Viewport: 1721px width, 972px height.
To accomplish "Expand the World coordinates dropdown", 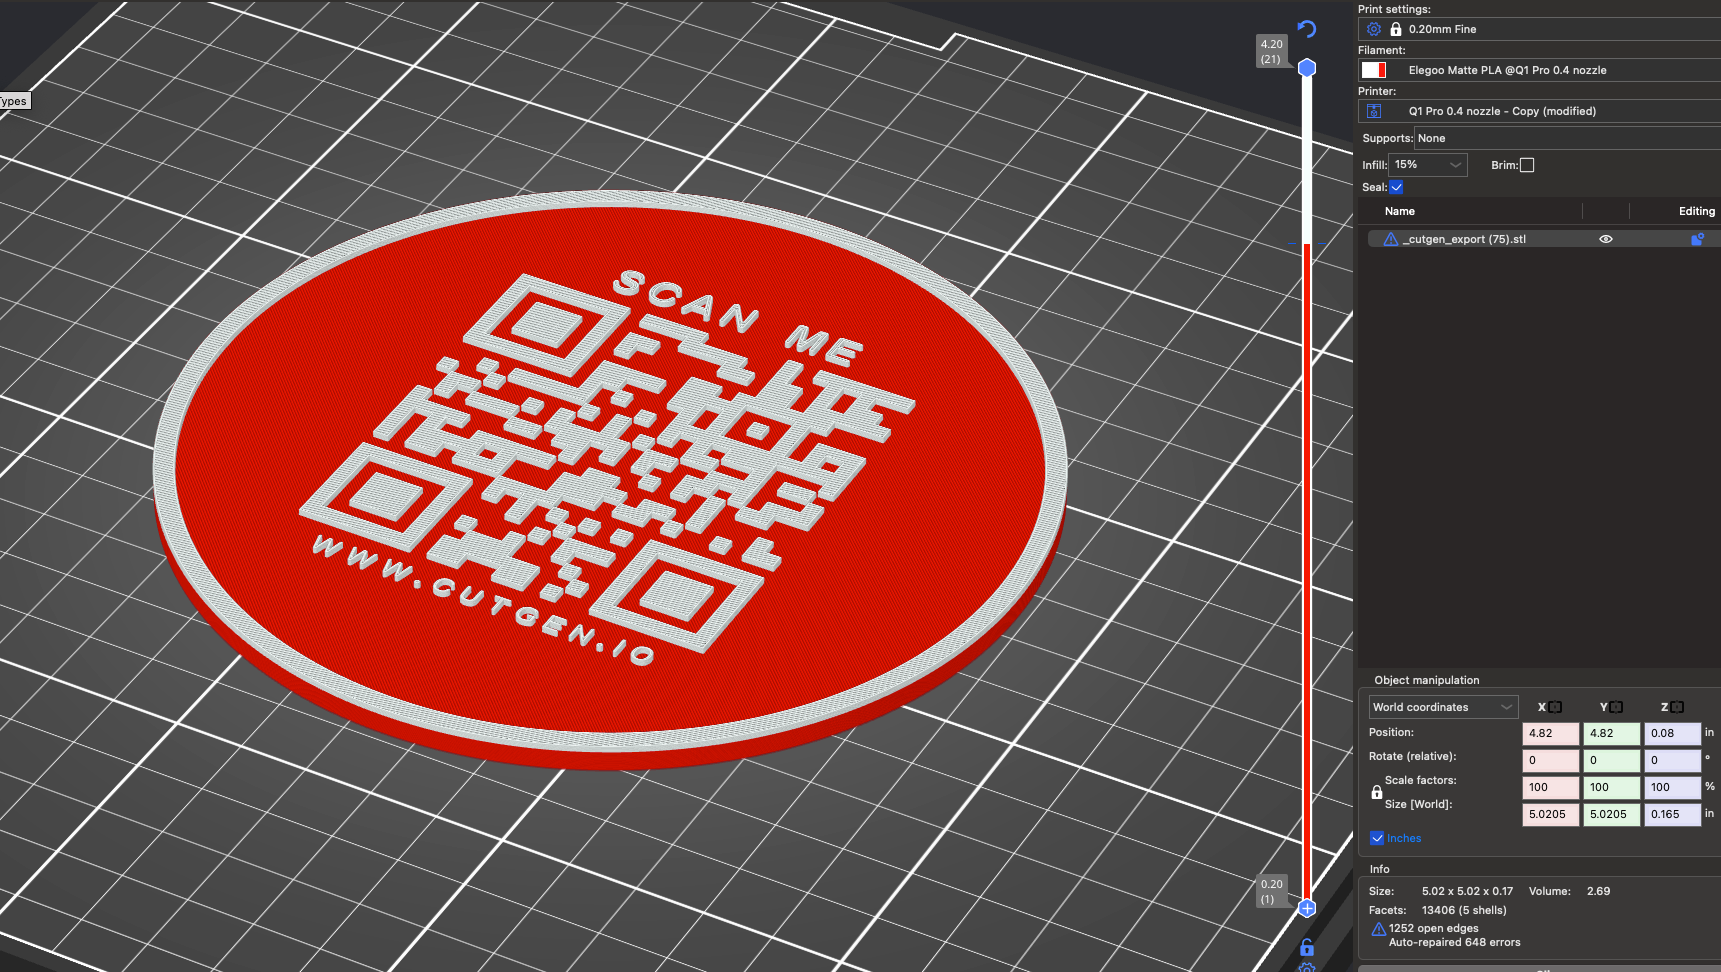I will pos(1443,707).
